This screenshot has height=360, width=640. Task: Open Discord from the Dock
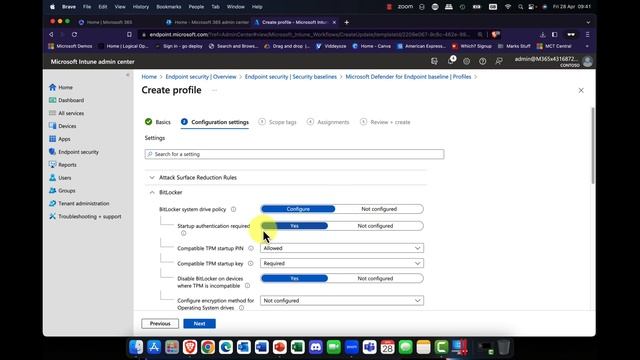316,347
